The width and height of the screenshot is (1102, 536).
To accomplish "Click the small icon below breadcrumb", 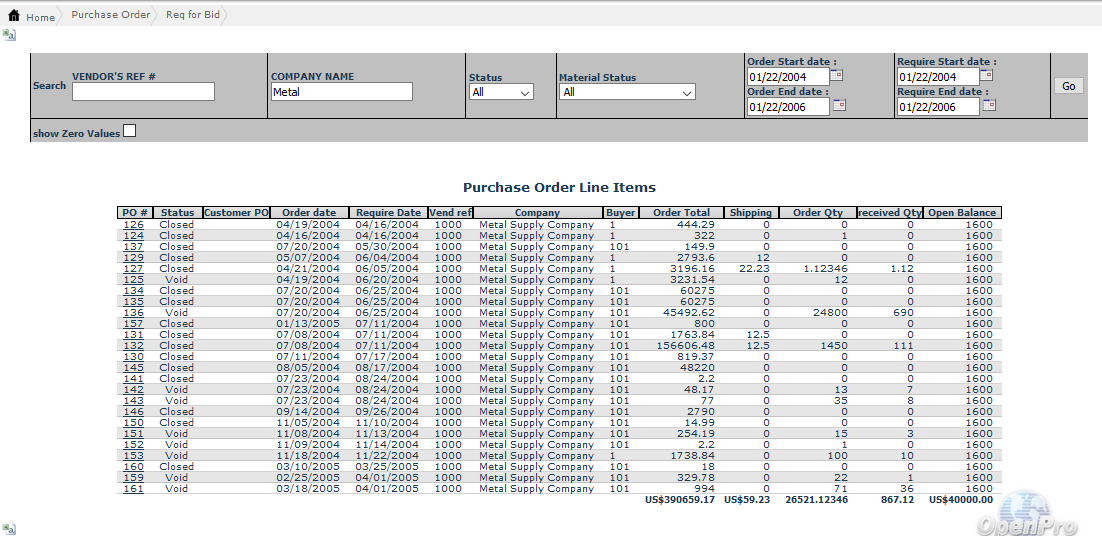I will tap(9, 35).
